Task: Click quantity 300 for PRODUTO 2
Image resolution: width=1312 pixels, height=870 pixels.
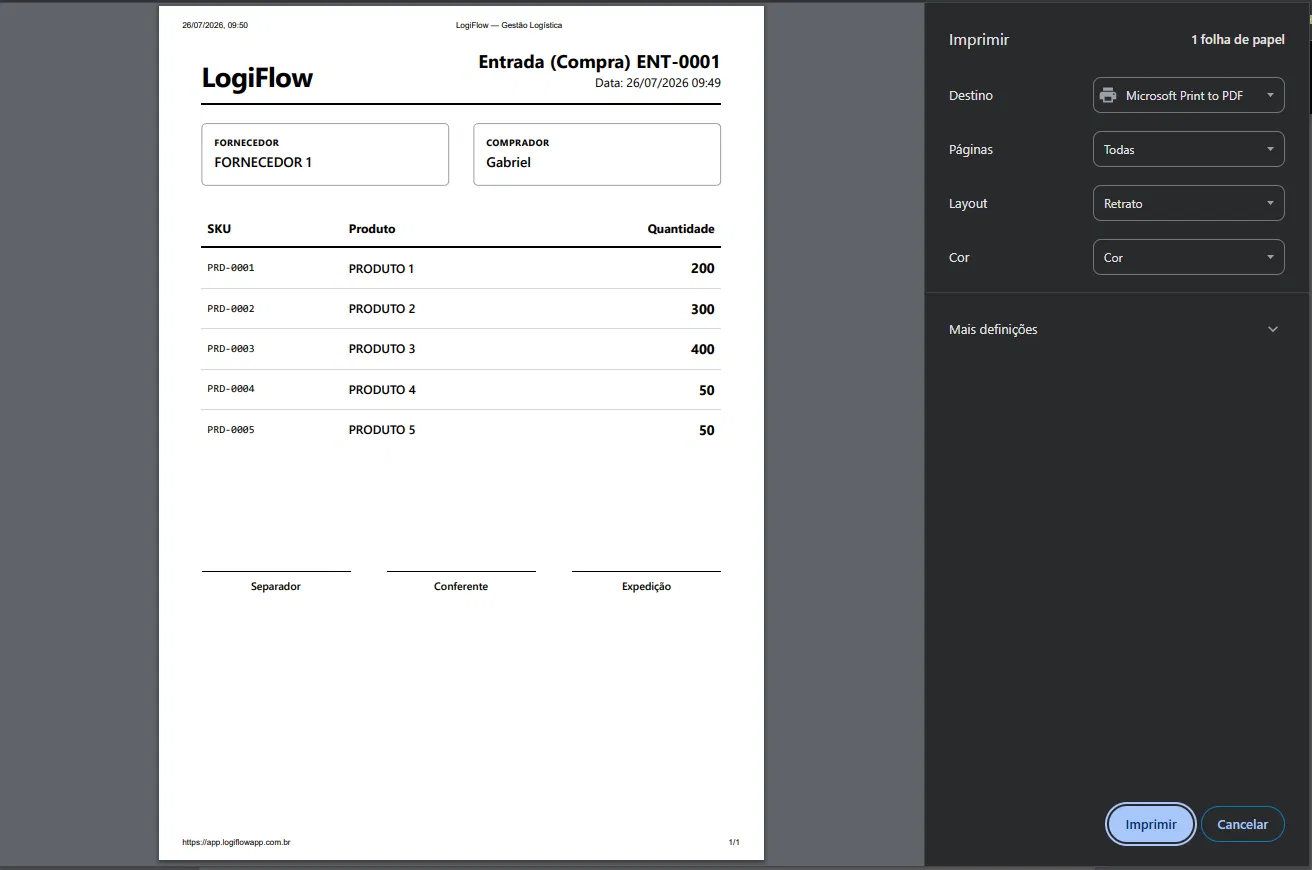Action: click(x=703, y=309)
